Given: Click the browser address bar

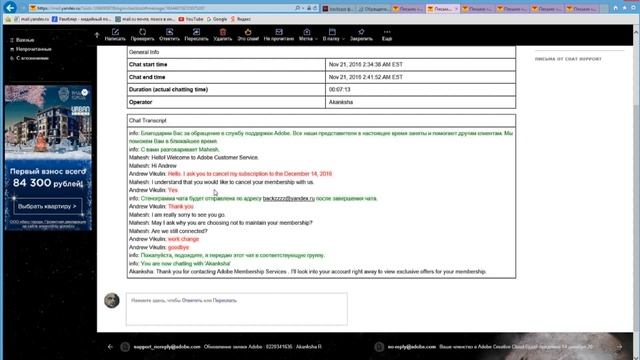Looking at the screenshot, I should point(163,8).
